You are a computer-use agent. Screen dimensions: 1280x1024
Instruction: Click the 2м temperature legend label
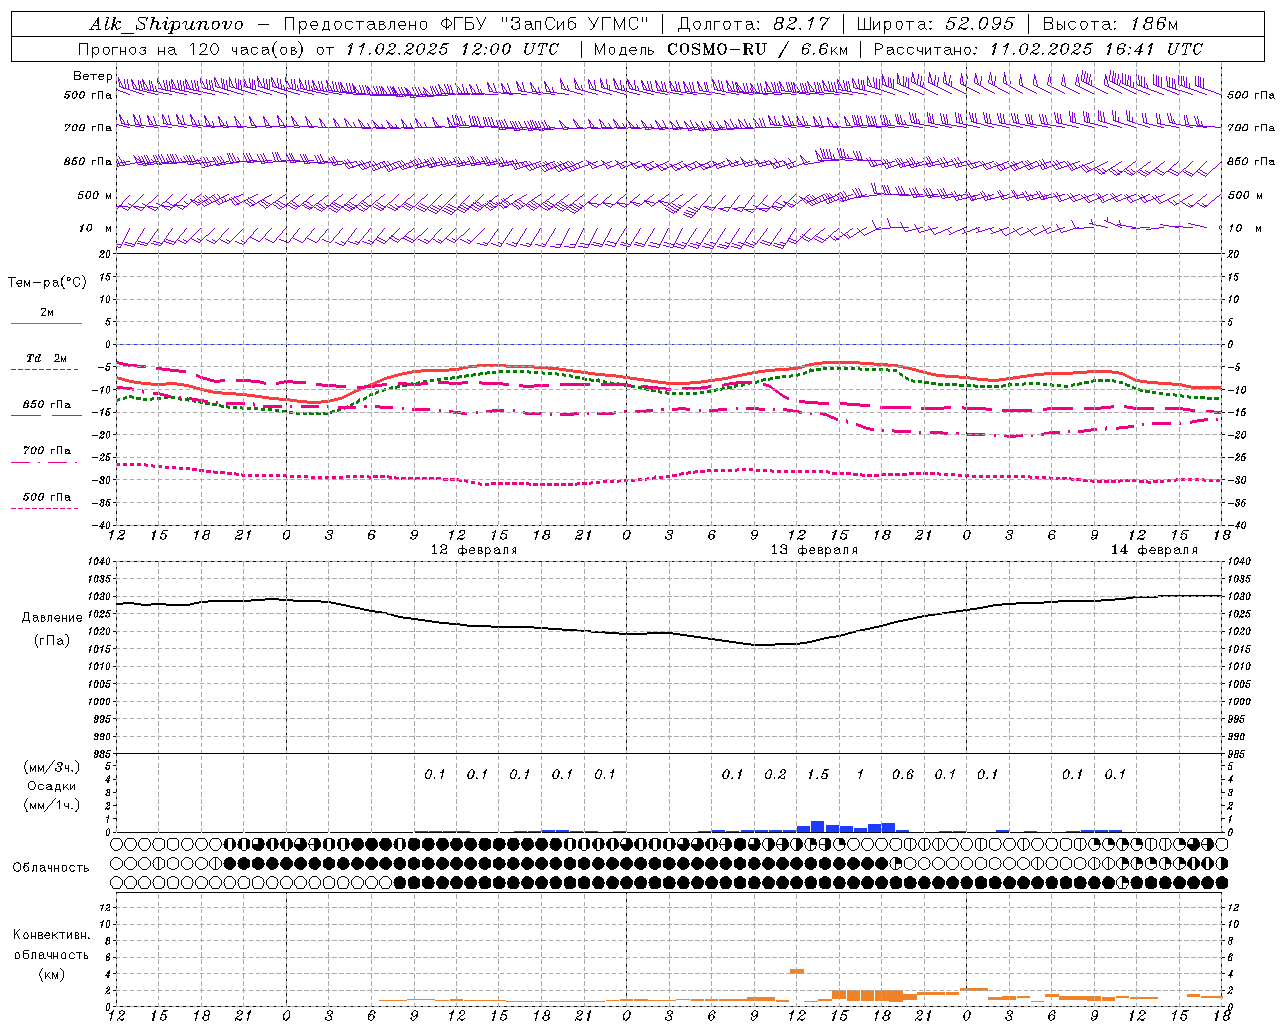tap(47, 312)
